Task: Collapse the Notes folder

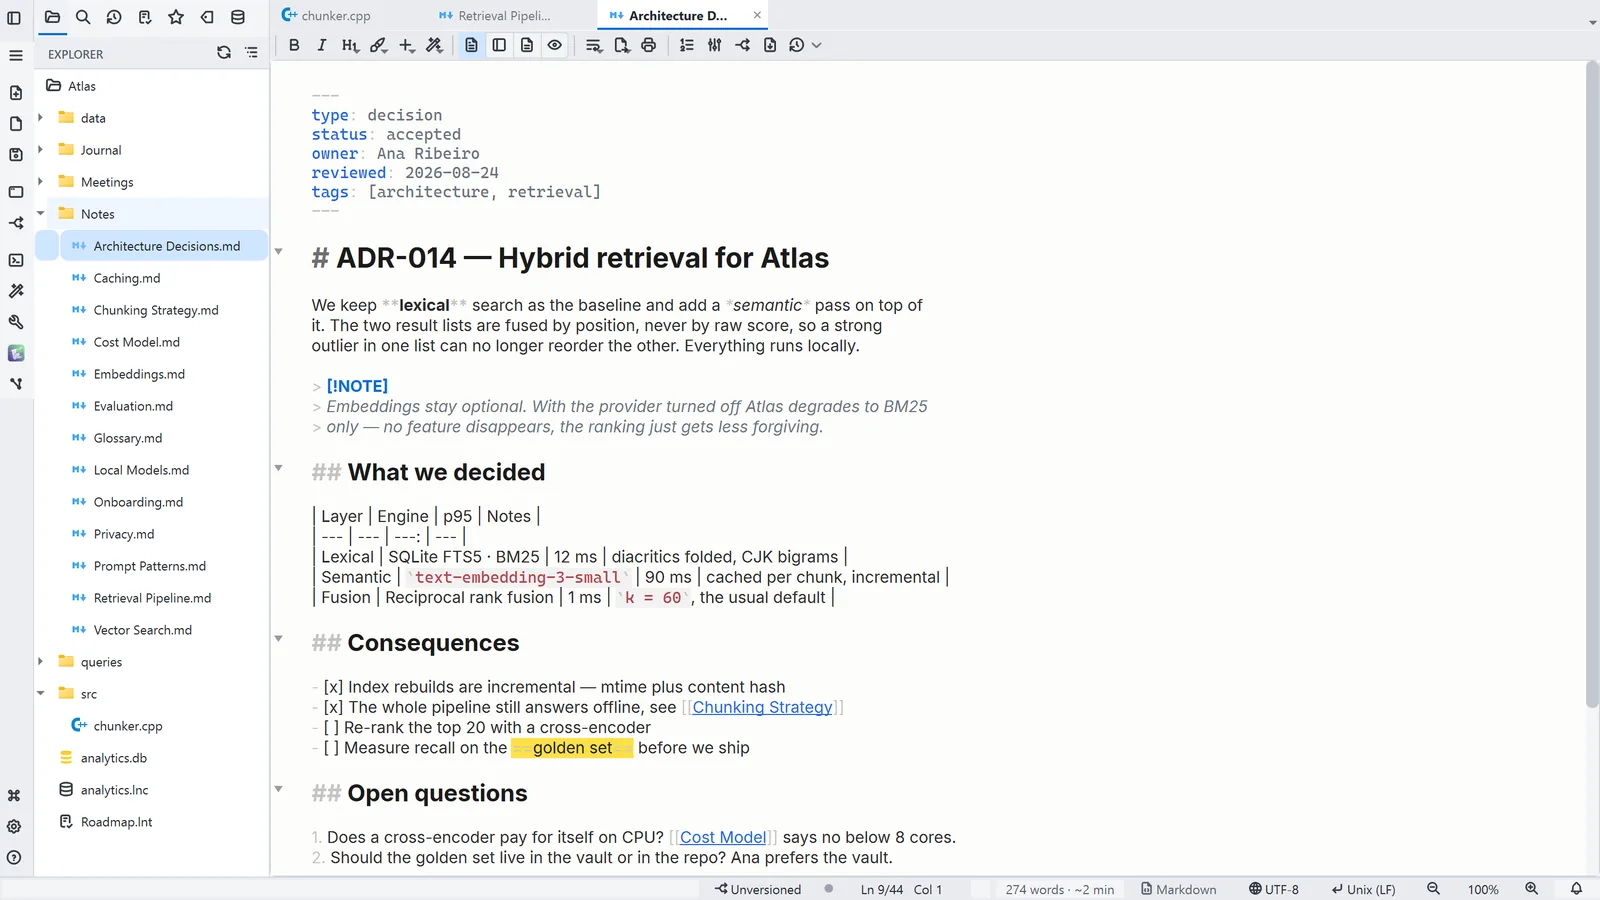Action: pos(41,214)
